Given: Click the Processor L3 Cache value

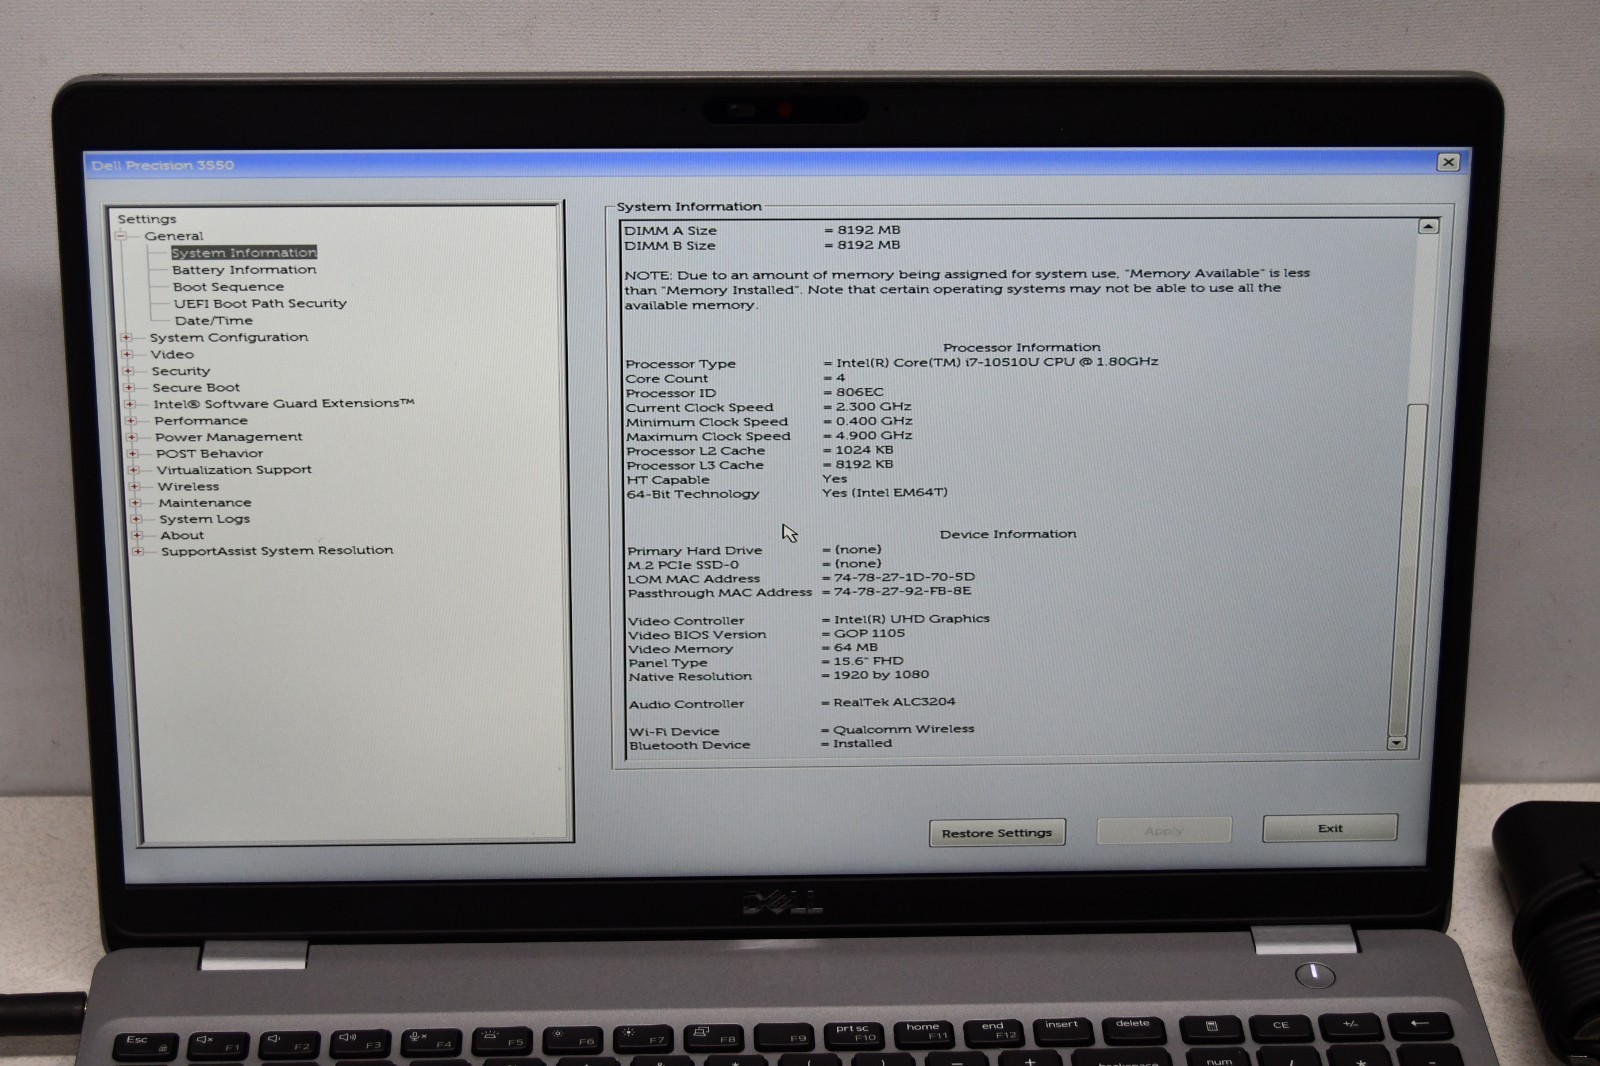Looking at the screenshot, I should pyautogui.click(x=865, y=464).
